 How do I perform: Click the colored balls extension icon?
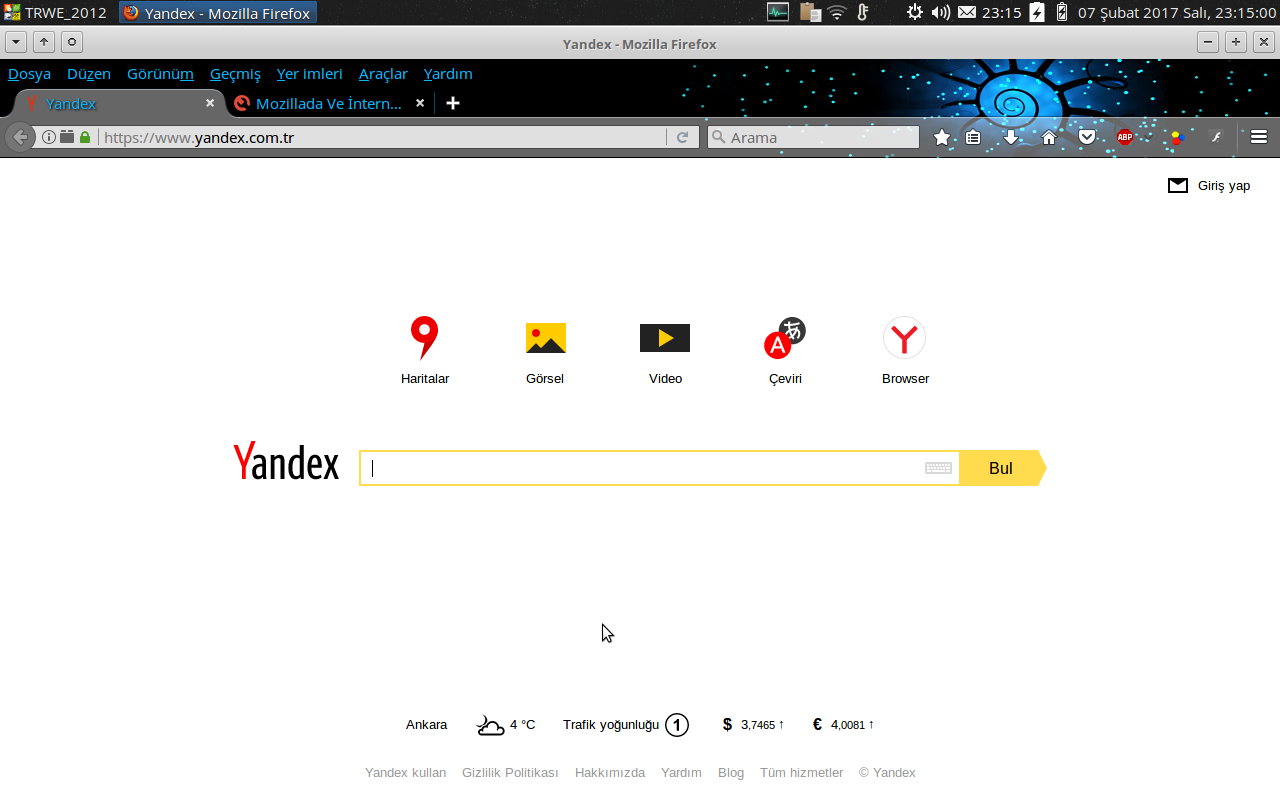pyautogui.click(x=1178, y=137)
